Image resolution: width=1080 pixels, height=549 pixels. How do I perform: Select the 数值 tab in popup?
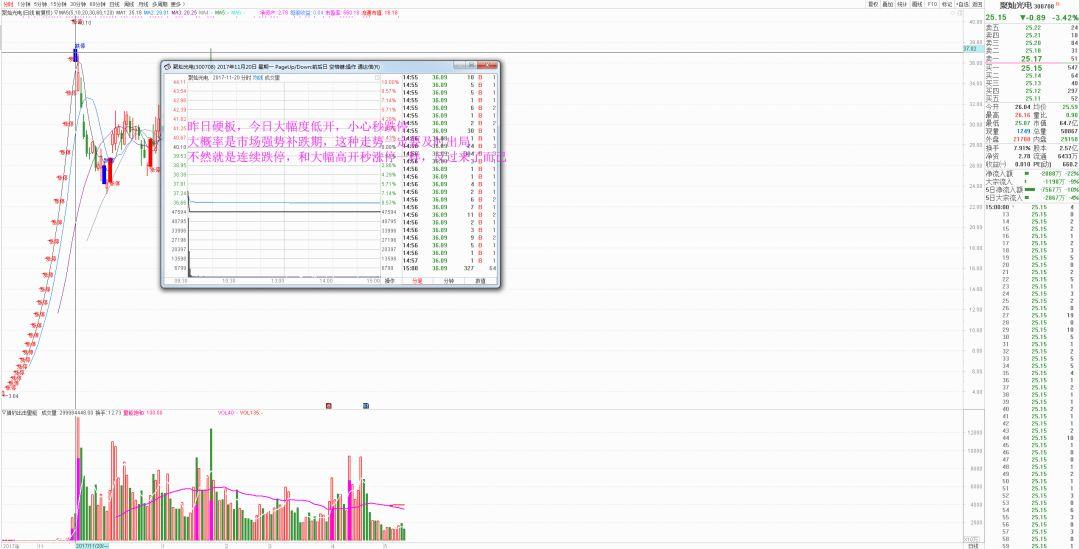point(480,281)
